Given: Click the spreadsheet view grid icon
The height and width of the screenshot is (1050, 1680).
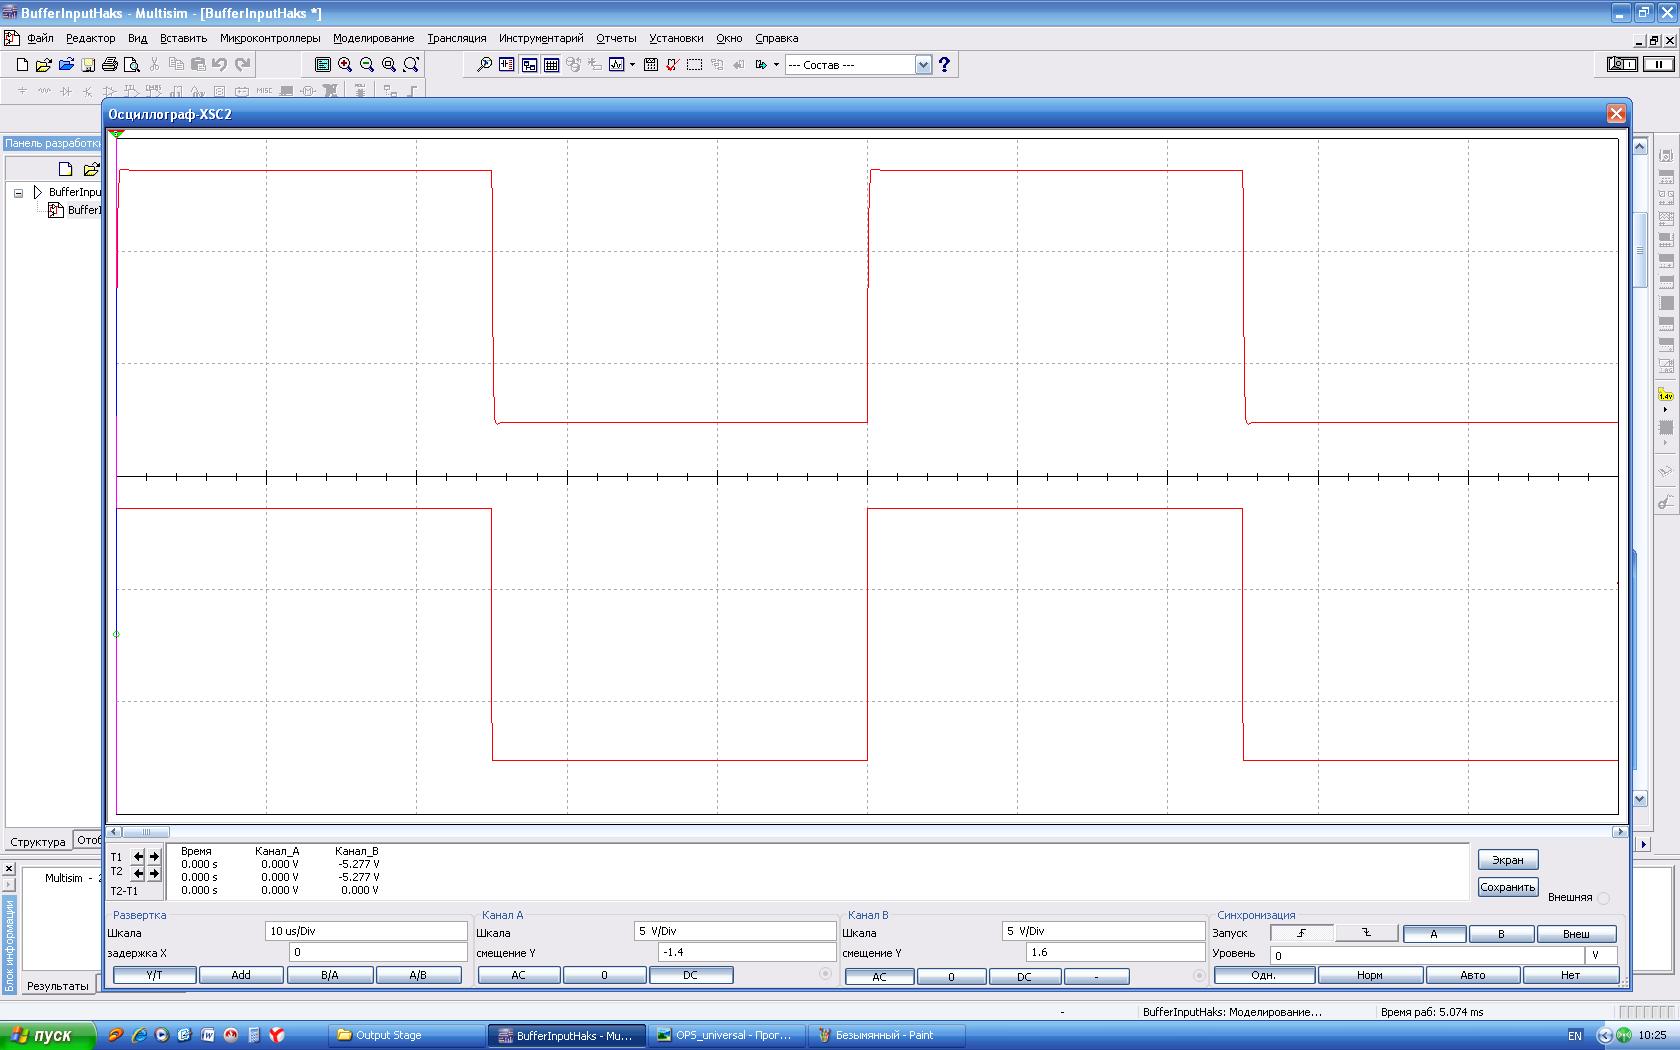Looking at the screenshot, I should coord(551,65).
